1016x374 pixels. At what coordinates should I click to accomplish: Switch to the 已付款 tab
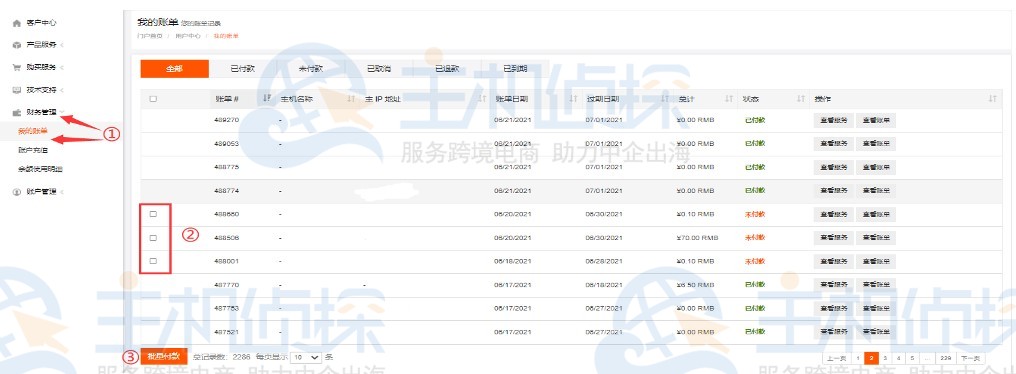tap(243, 69)
